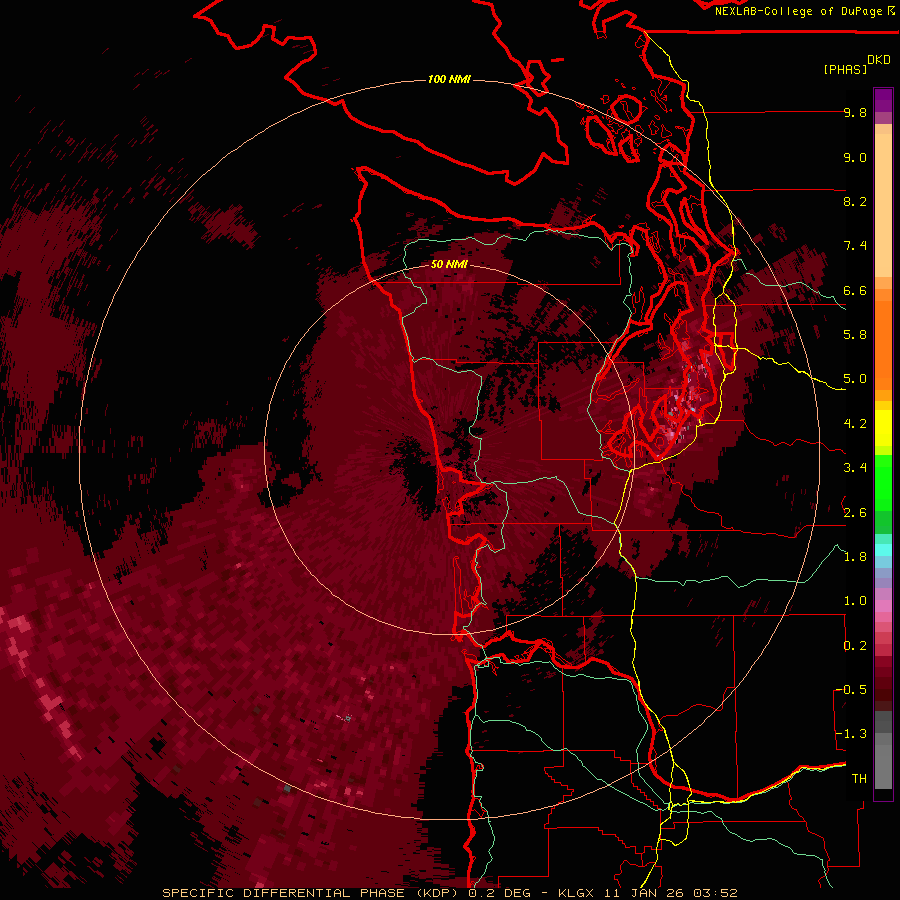Pick the purple top band of the color scale
Image resolution: width=900 pixels, height=900 pixels.
(x=883, y=100)
